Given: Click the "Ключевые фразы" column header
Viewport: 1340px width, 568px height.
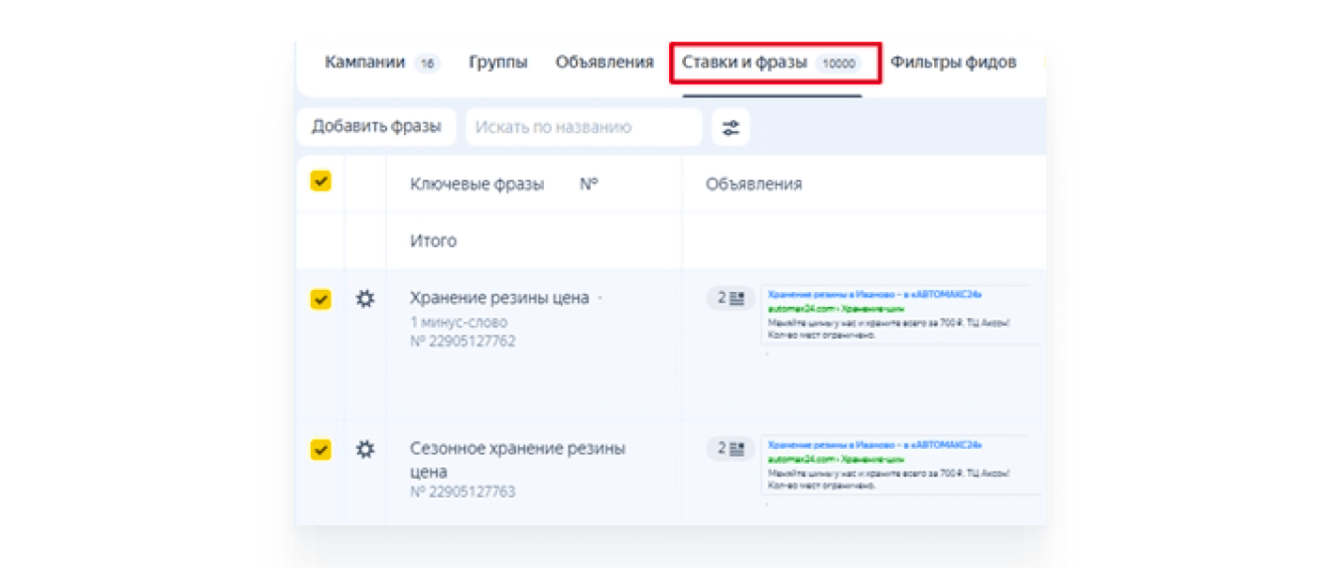Looking at the screenshot, I should coord(477,184).
